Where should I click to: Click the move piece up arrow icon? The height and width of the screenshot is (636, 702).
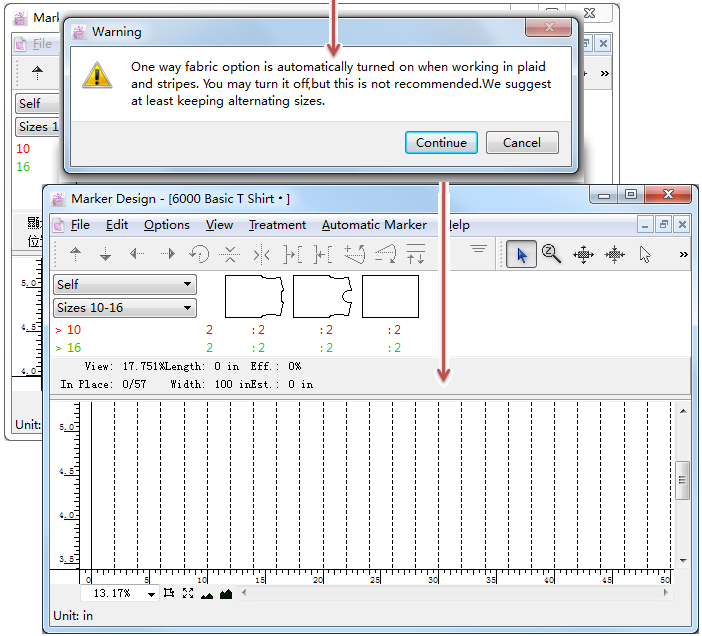[75, 254]
